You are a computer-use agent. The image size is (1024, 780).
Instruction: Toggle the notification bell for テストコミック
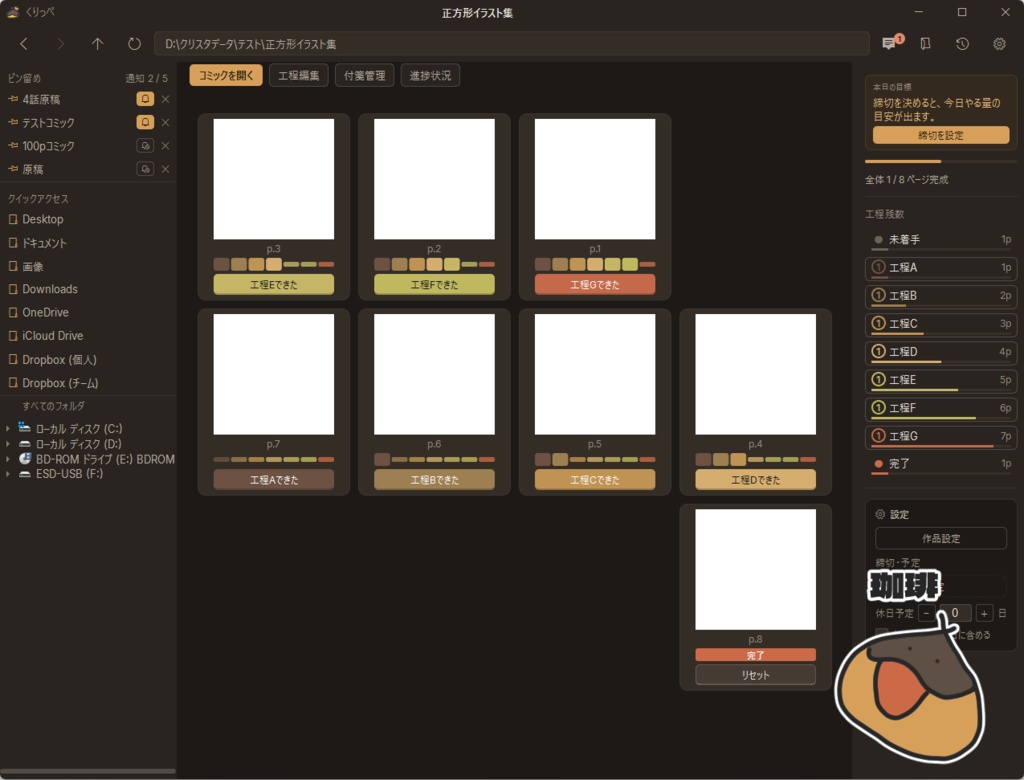pyautogui.click(x=145, y=122)
